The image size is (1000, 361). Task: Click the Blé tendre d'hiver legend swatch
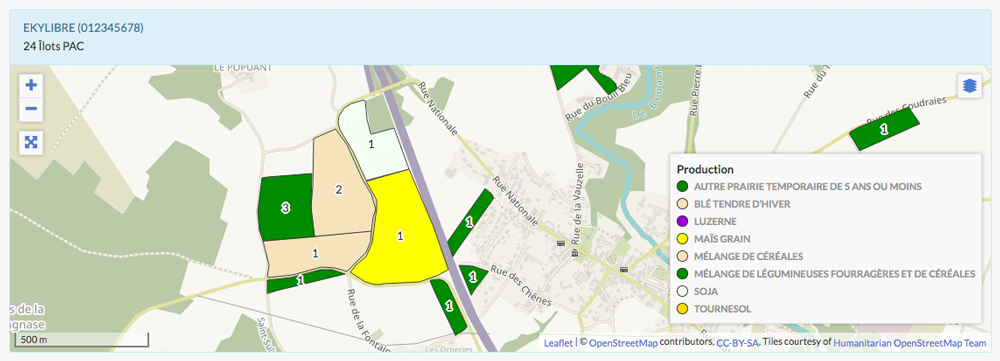coord(682,204)
